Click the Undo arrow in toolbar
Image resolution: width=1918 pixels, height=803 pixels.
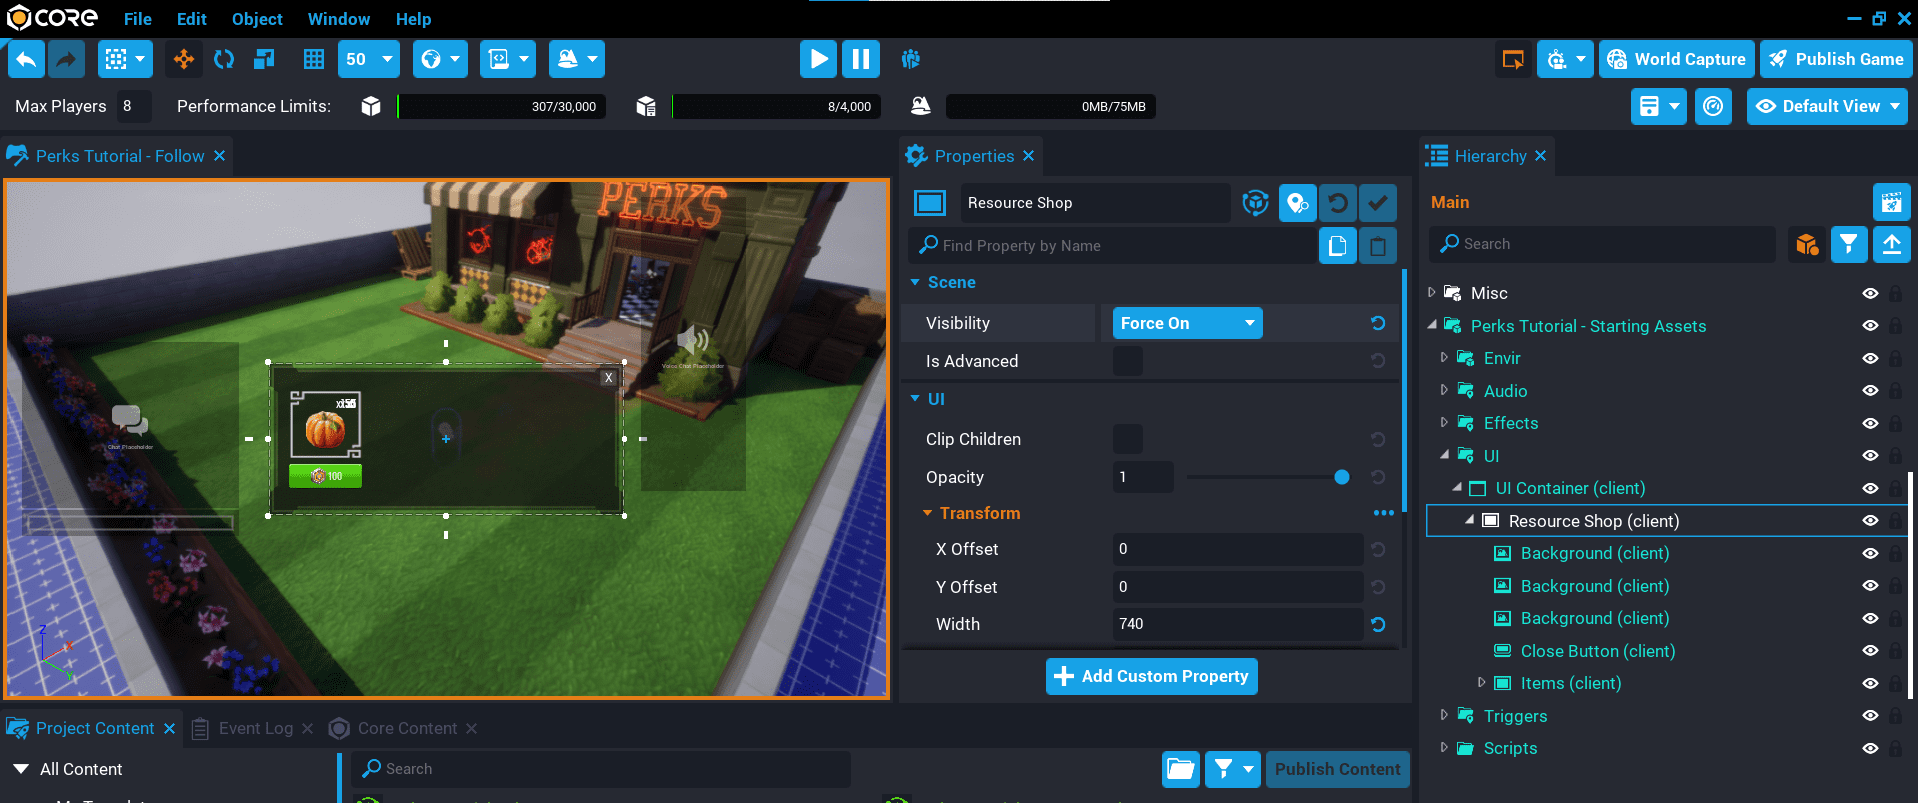(x=26, y=59)
